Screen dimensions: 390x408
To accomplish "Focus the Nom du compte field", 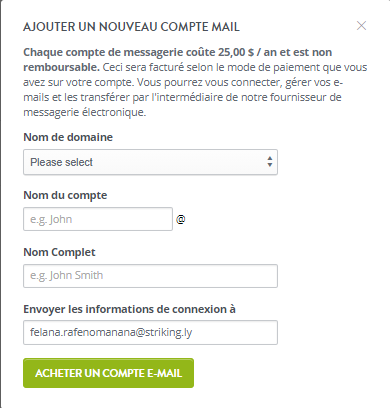I will coord(98,219).
